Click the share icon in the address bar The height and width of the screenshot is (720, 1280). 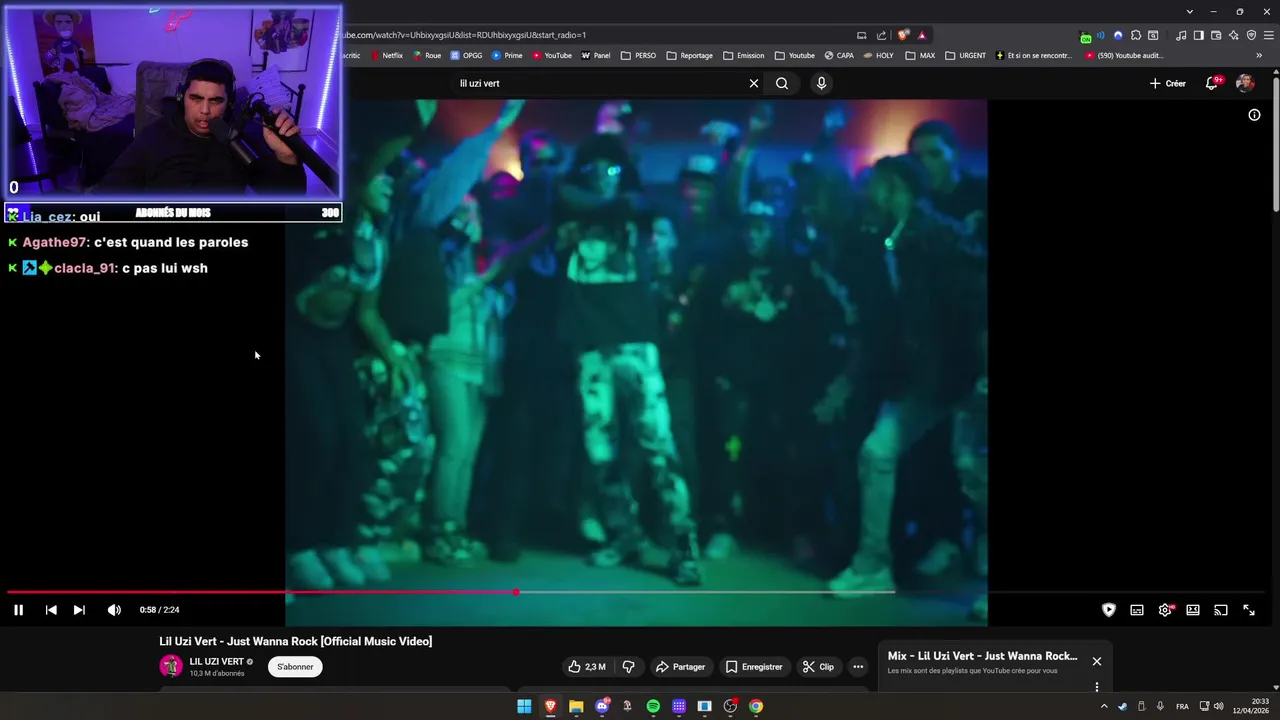[x=881, y=35]
